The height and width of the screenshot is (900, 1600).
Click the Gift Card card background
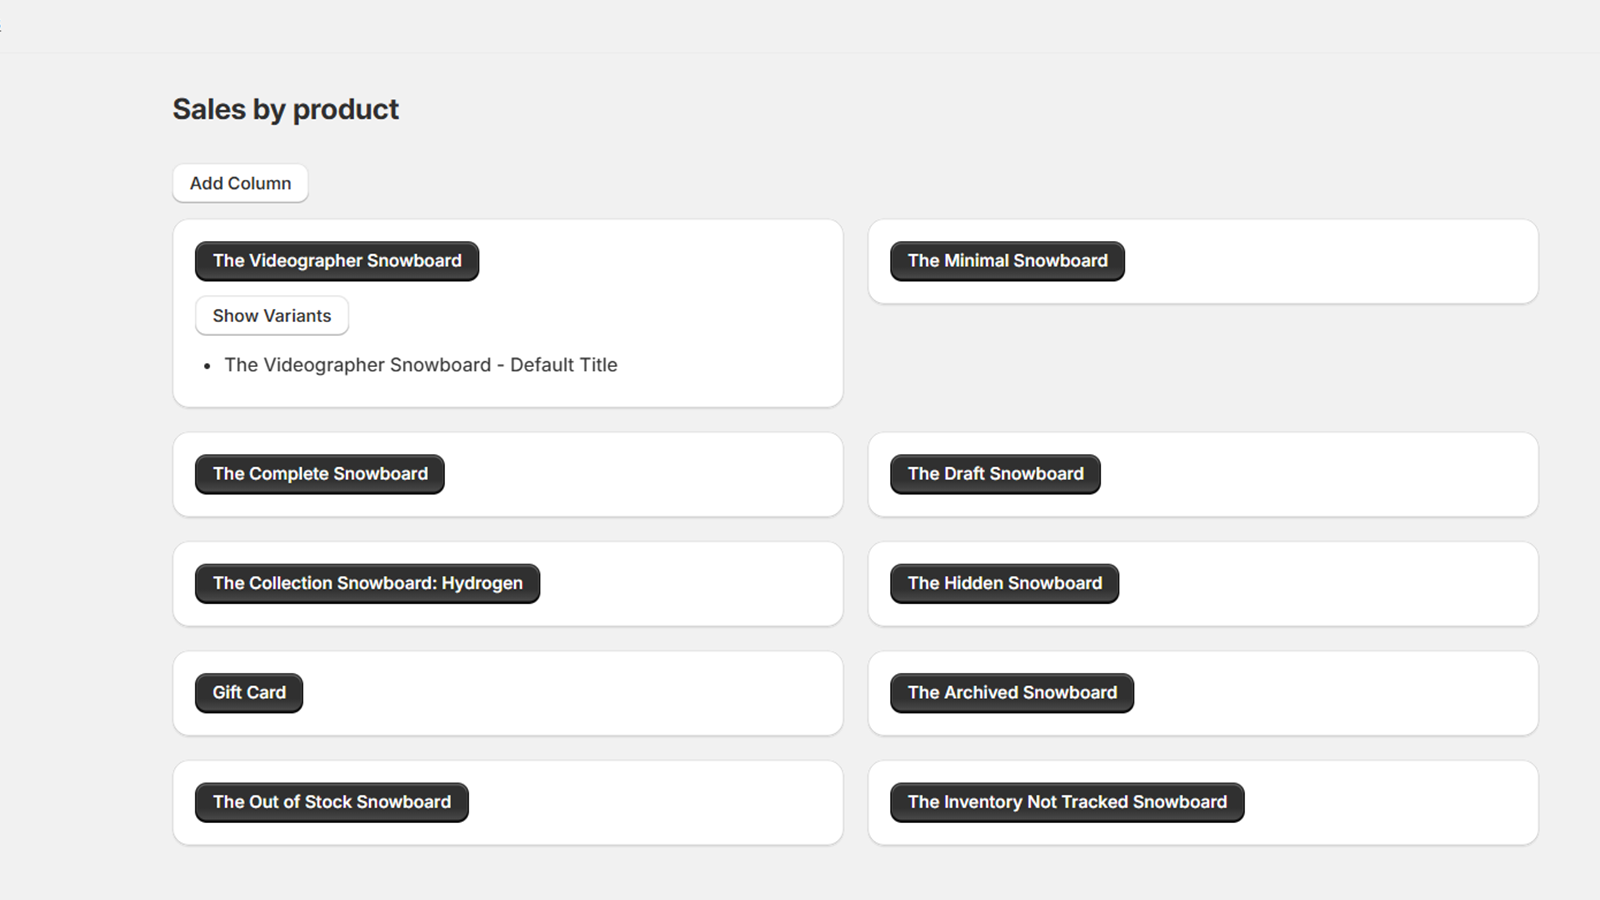click(570, 694)
